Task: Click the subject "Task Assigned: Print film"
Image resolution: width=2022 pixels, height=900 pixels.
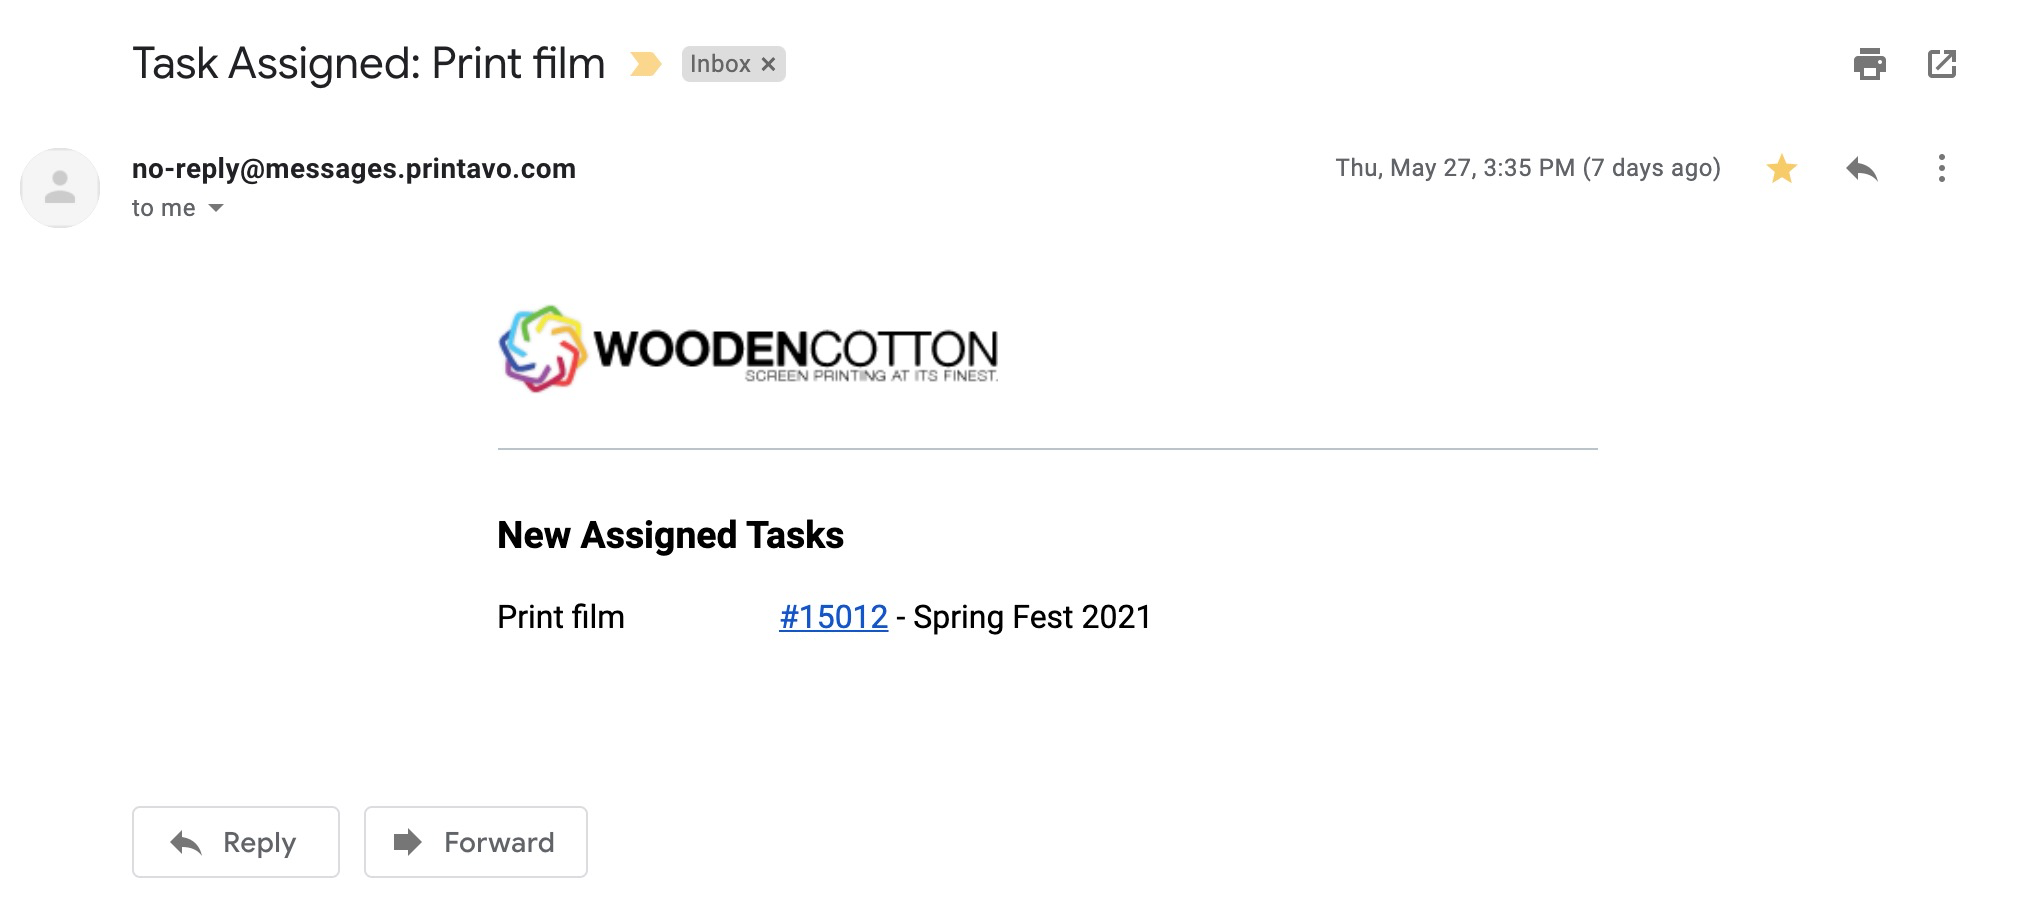Action: pyautogui.click(x=369, y=64)
